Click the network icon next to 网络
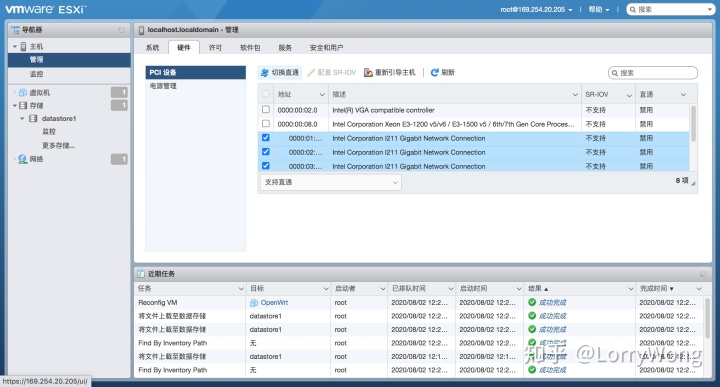Screen dimensions: 720x387 (x=22, y=159)
